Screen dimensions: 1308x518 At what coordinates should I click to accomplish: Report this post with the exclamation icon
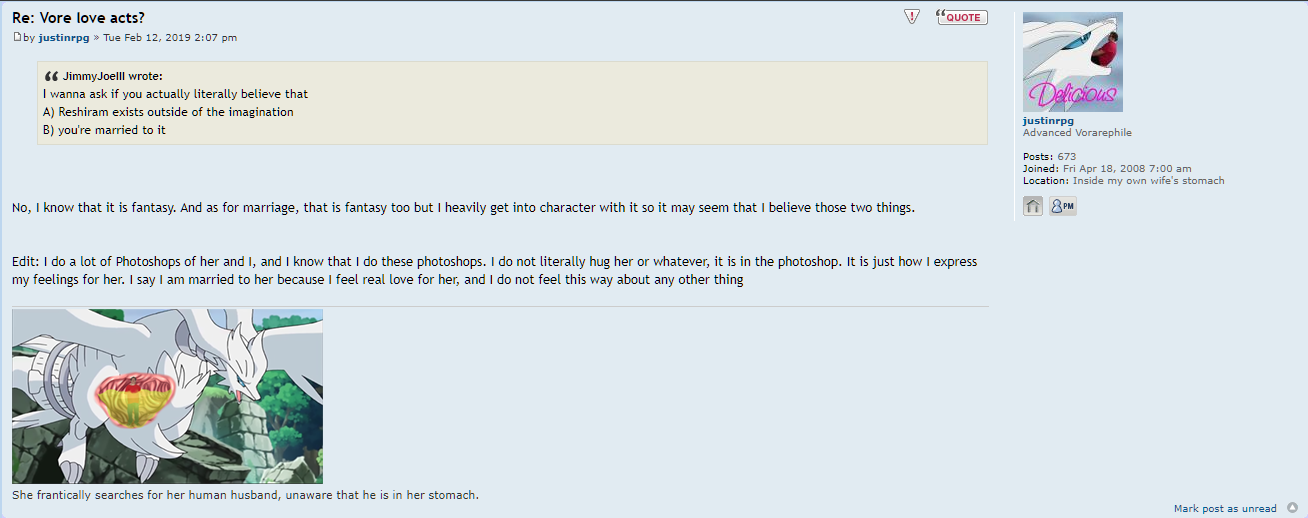pos(911,17)
